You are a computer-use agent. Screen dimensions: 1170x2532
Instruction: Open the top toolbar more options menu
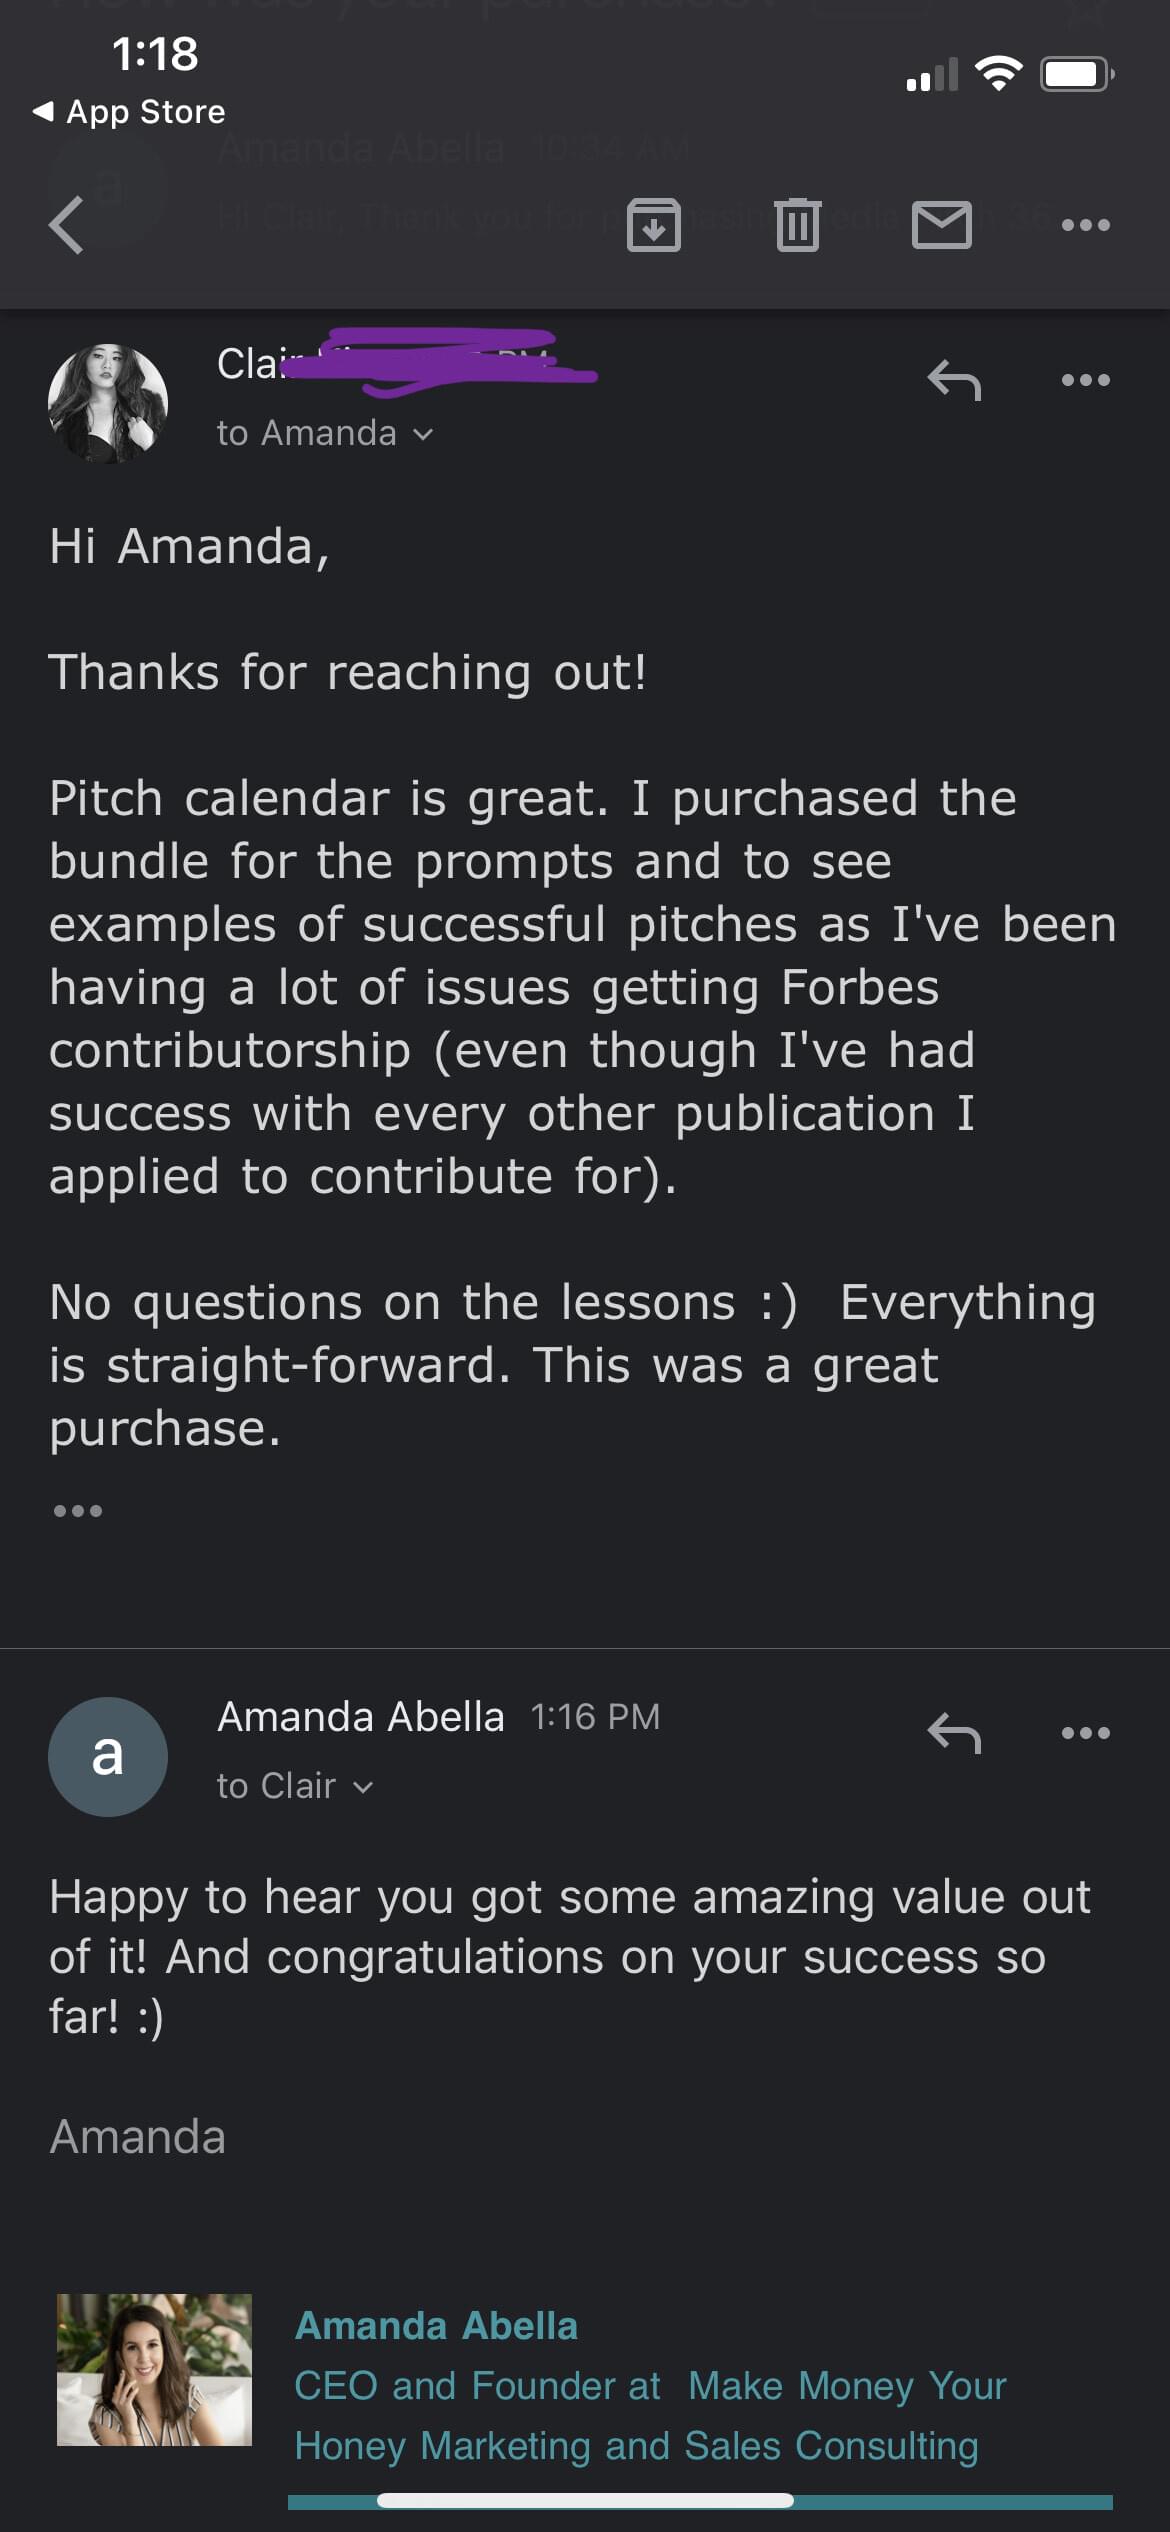point(1085,225)
